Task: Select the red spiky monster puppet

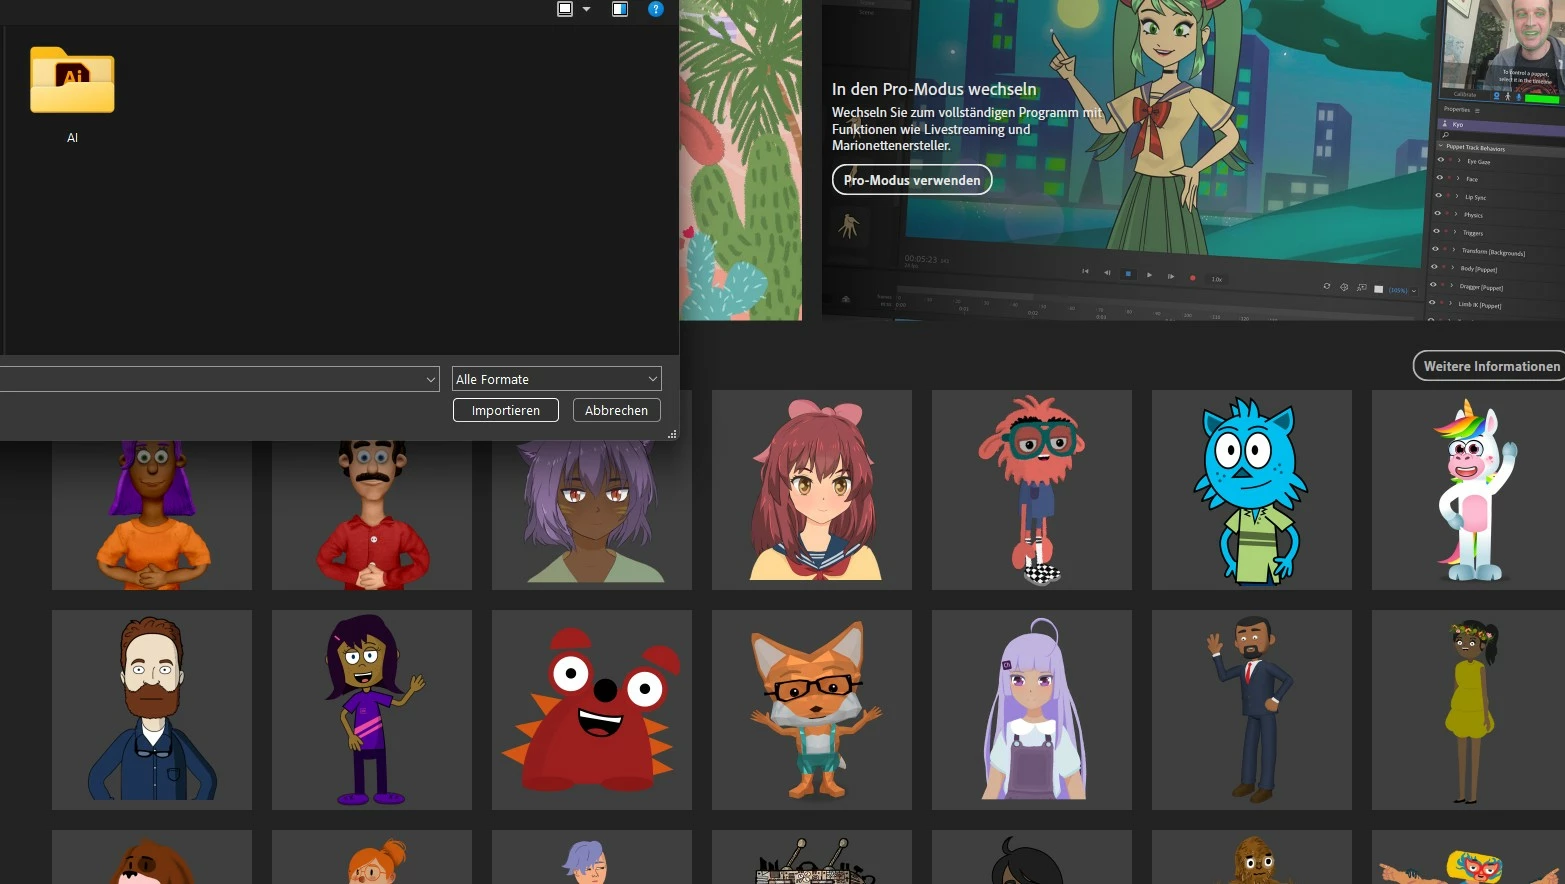Action: point(592,710)
